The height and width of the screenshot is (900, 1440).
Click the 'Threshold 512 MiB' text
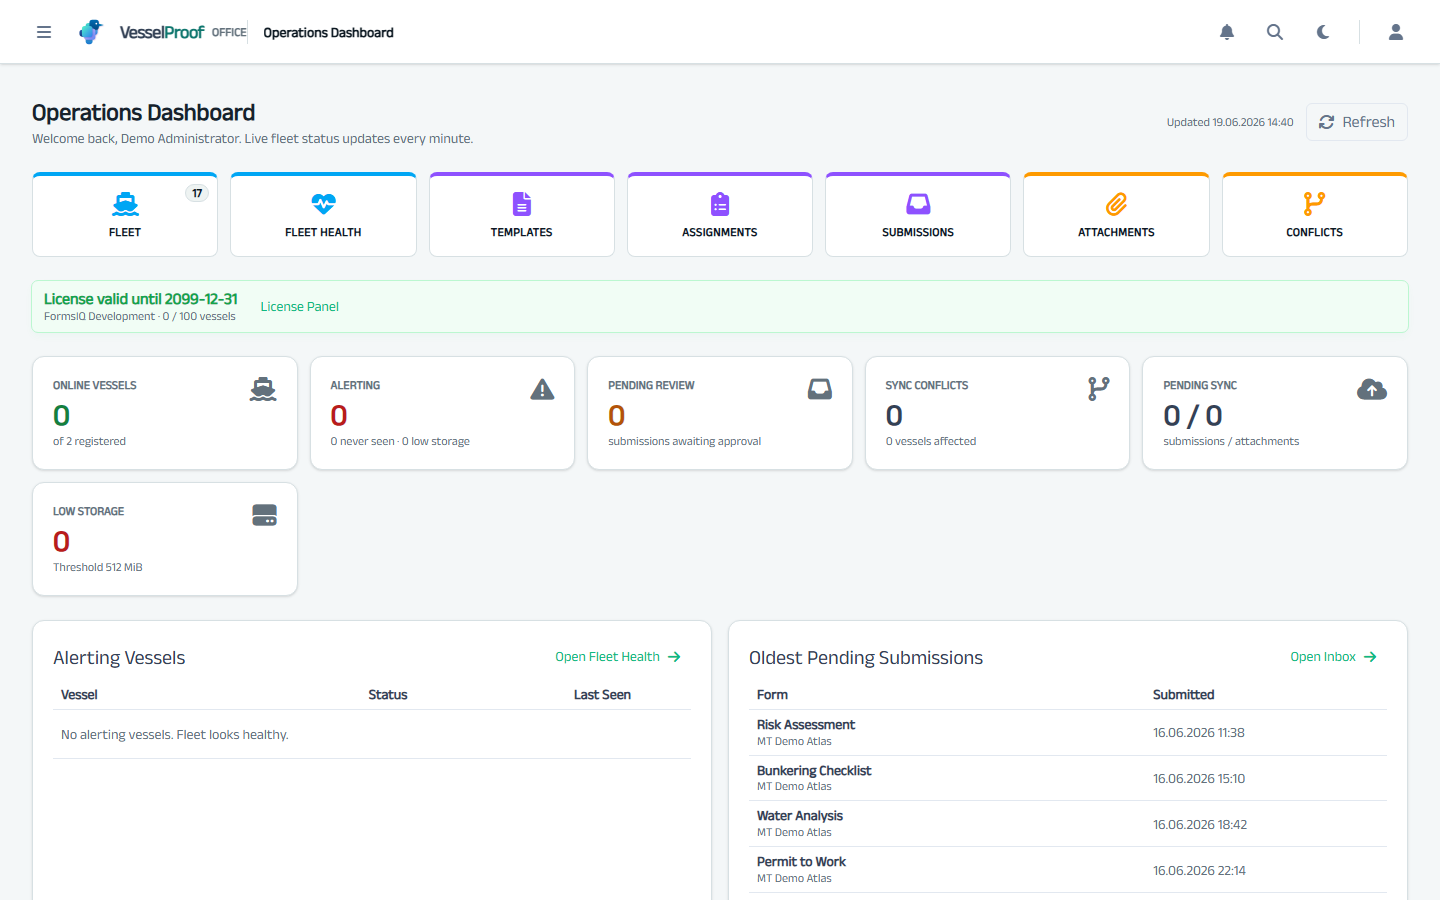coord(98,567)
